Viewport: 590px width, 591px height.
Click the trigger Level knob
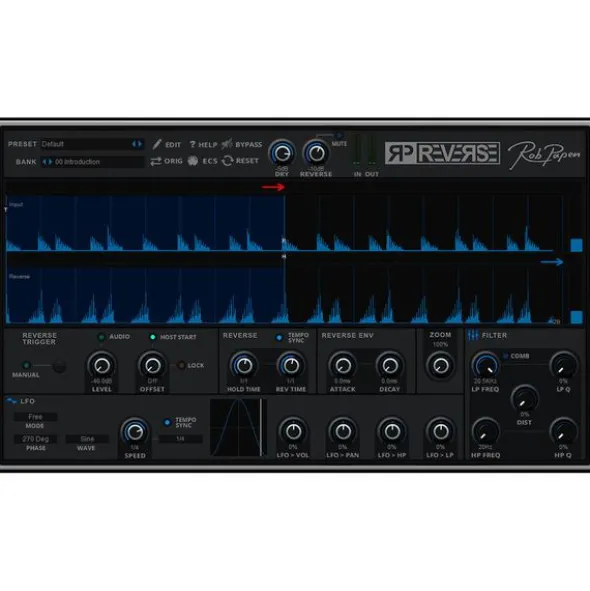[x=101, y=365]
